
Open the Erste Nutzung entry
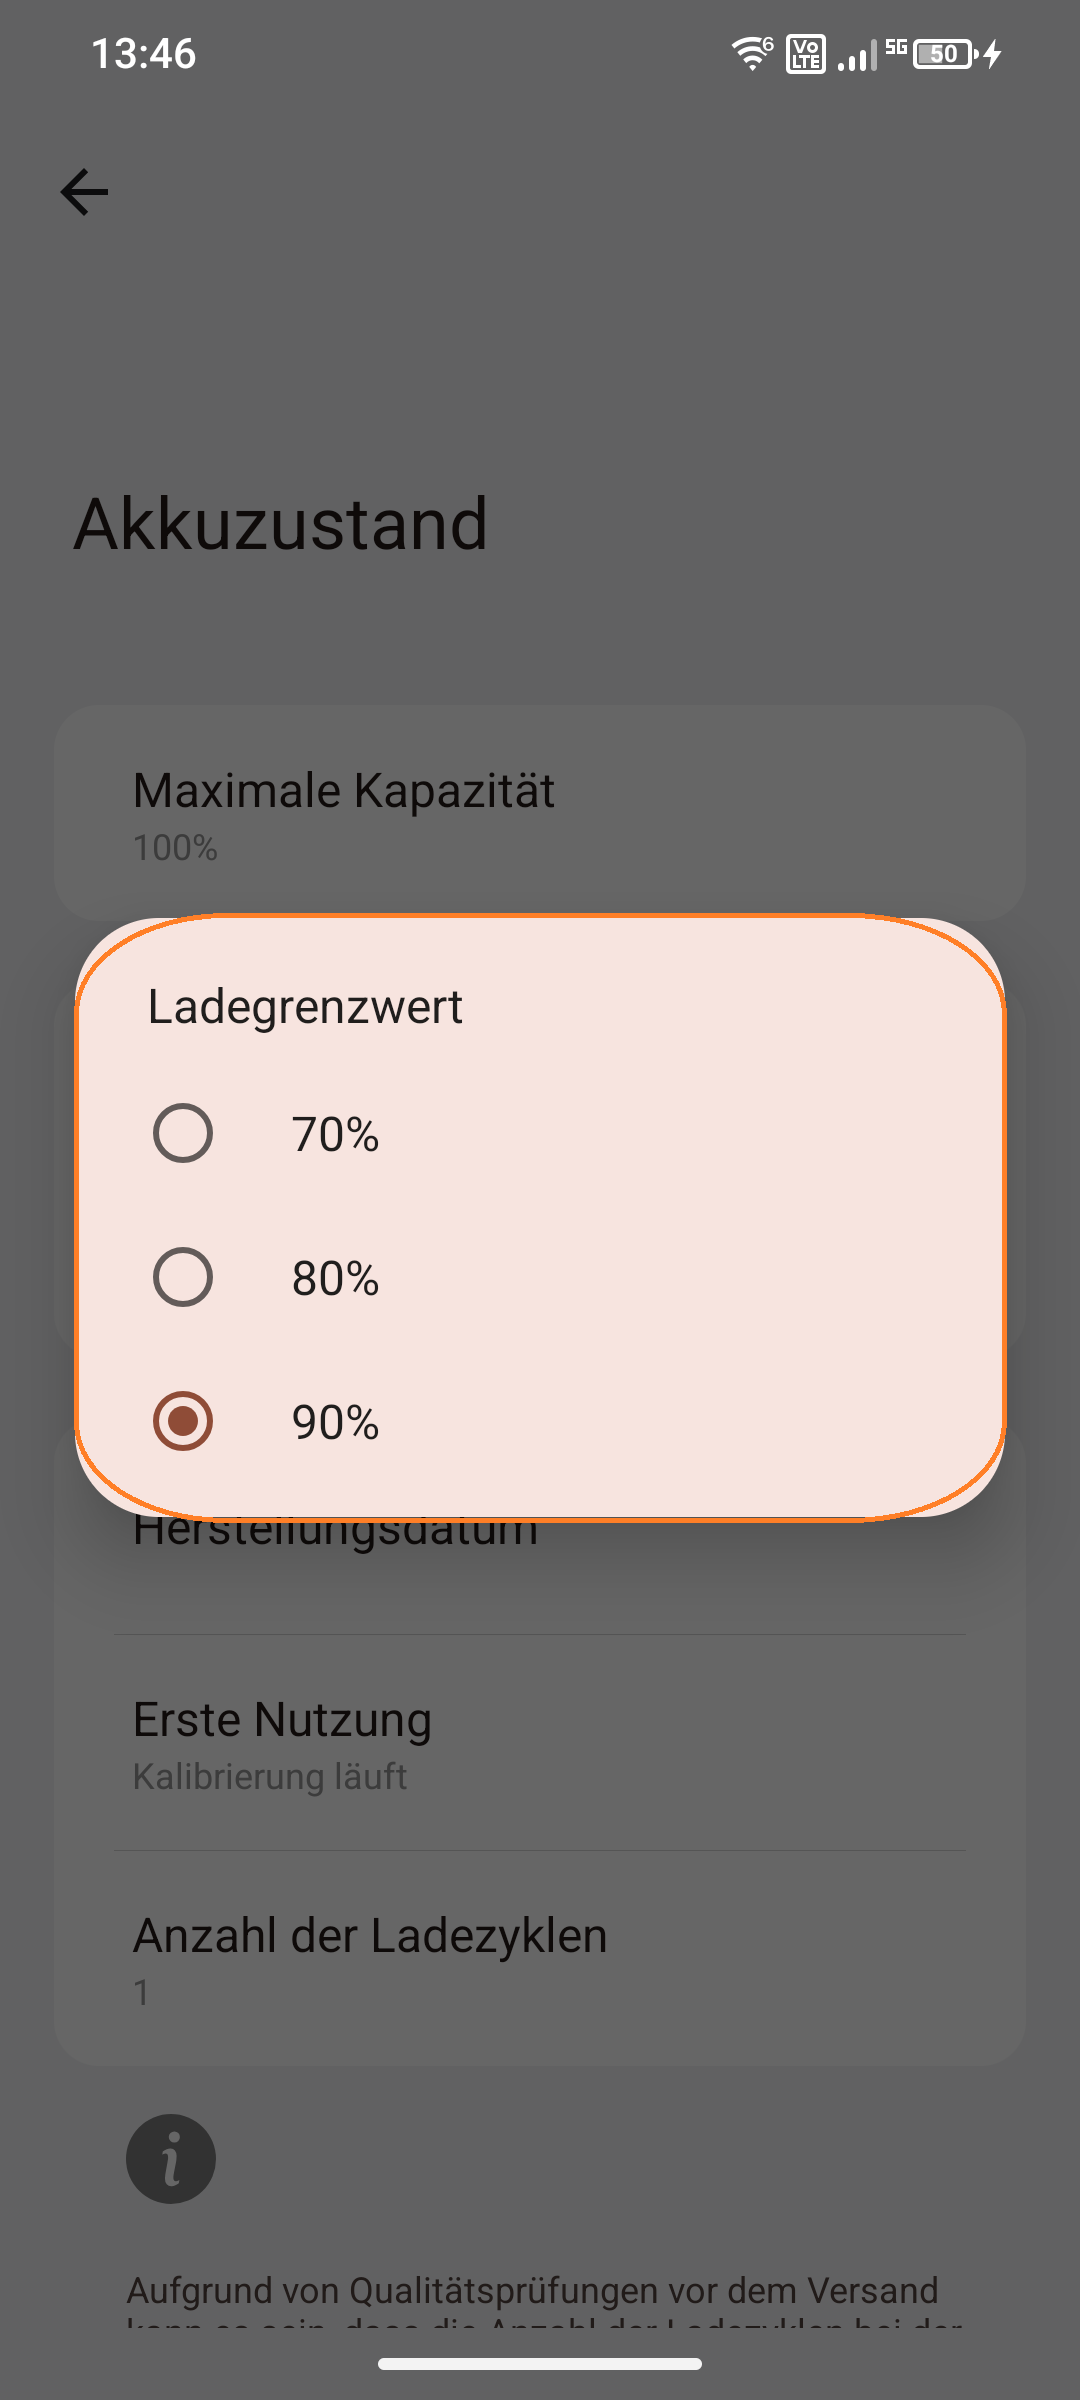pyautogui.click(x=283, y=1718)
